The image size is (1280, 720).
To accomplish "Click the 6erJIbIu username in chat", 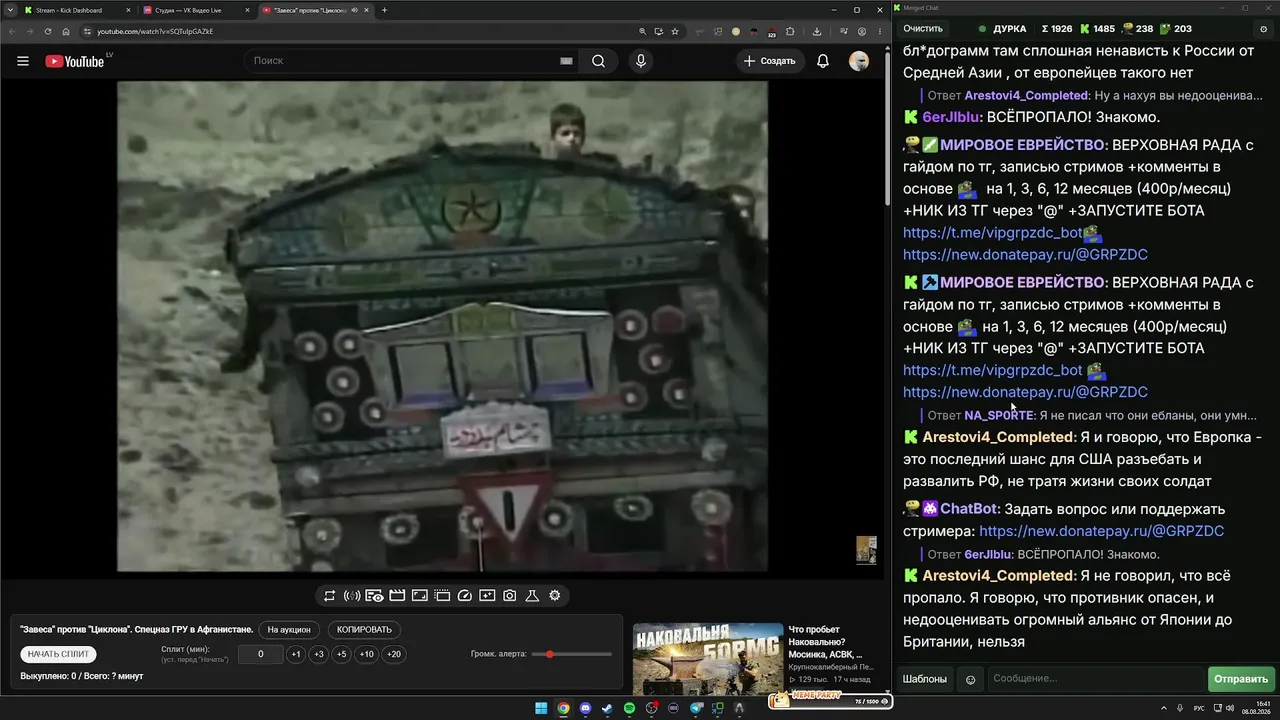I will click(951, 117).
